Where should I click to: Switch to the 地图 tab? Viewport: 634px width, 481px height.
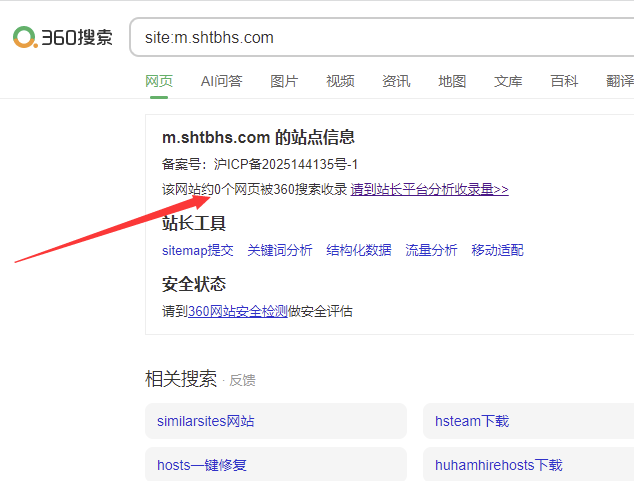(x=452, y=81)
